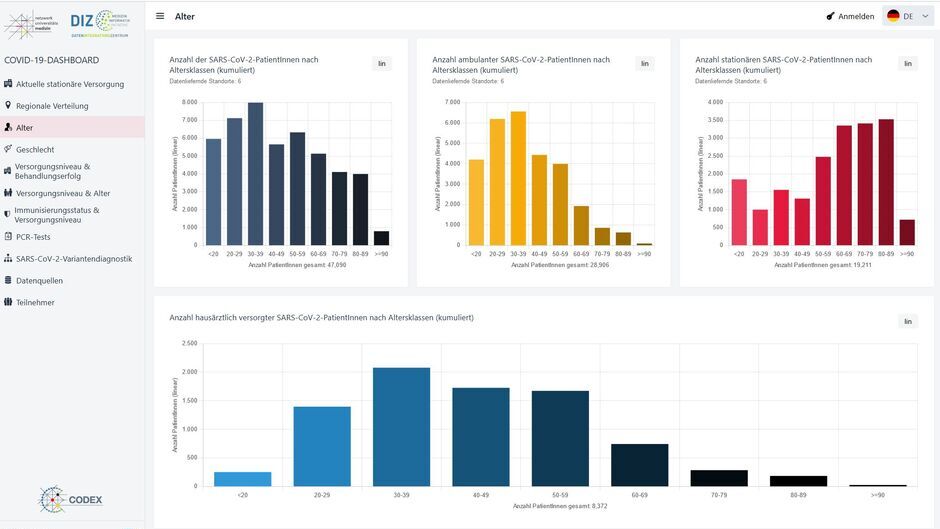Click the bed icon for Aktuelle stationäre Versorgung

pos(8,83)
